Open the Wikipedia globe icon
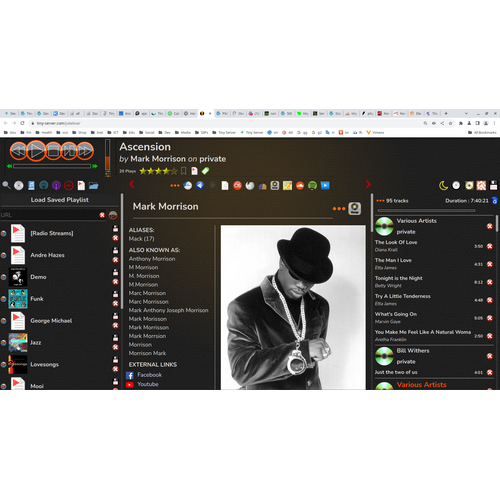Image resolution: width=500 pixels, height=500 pixels. click(250, 185)
